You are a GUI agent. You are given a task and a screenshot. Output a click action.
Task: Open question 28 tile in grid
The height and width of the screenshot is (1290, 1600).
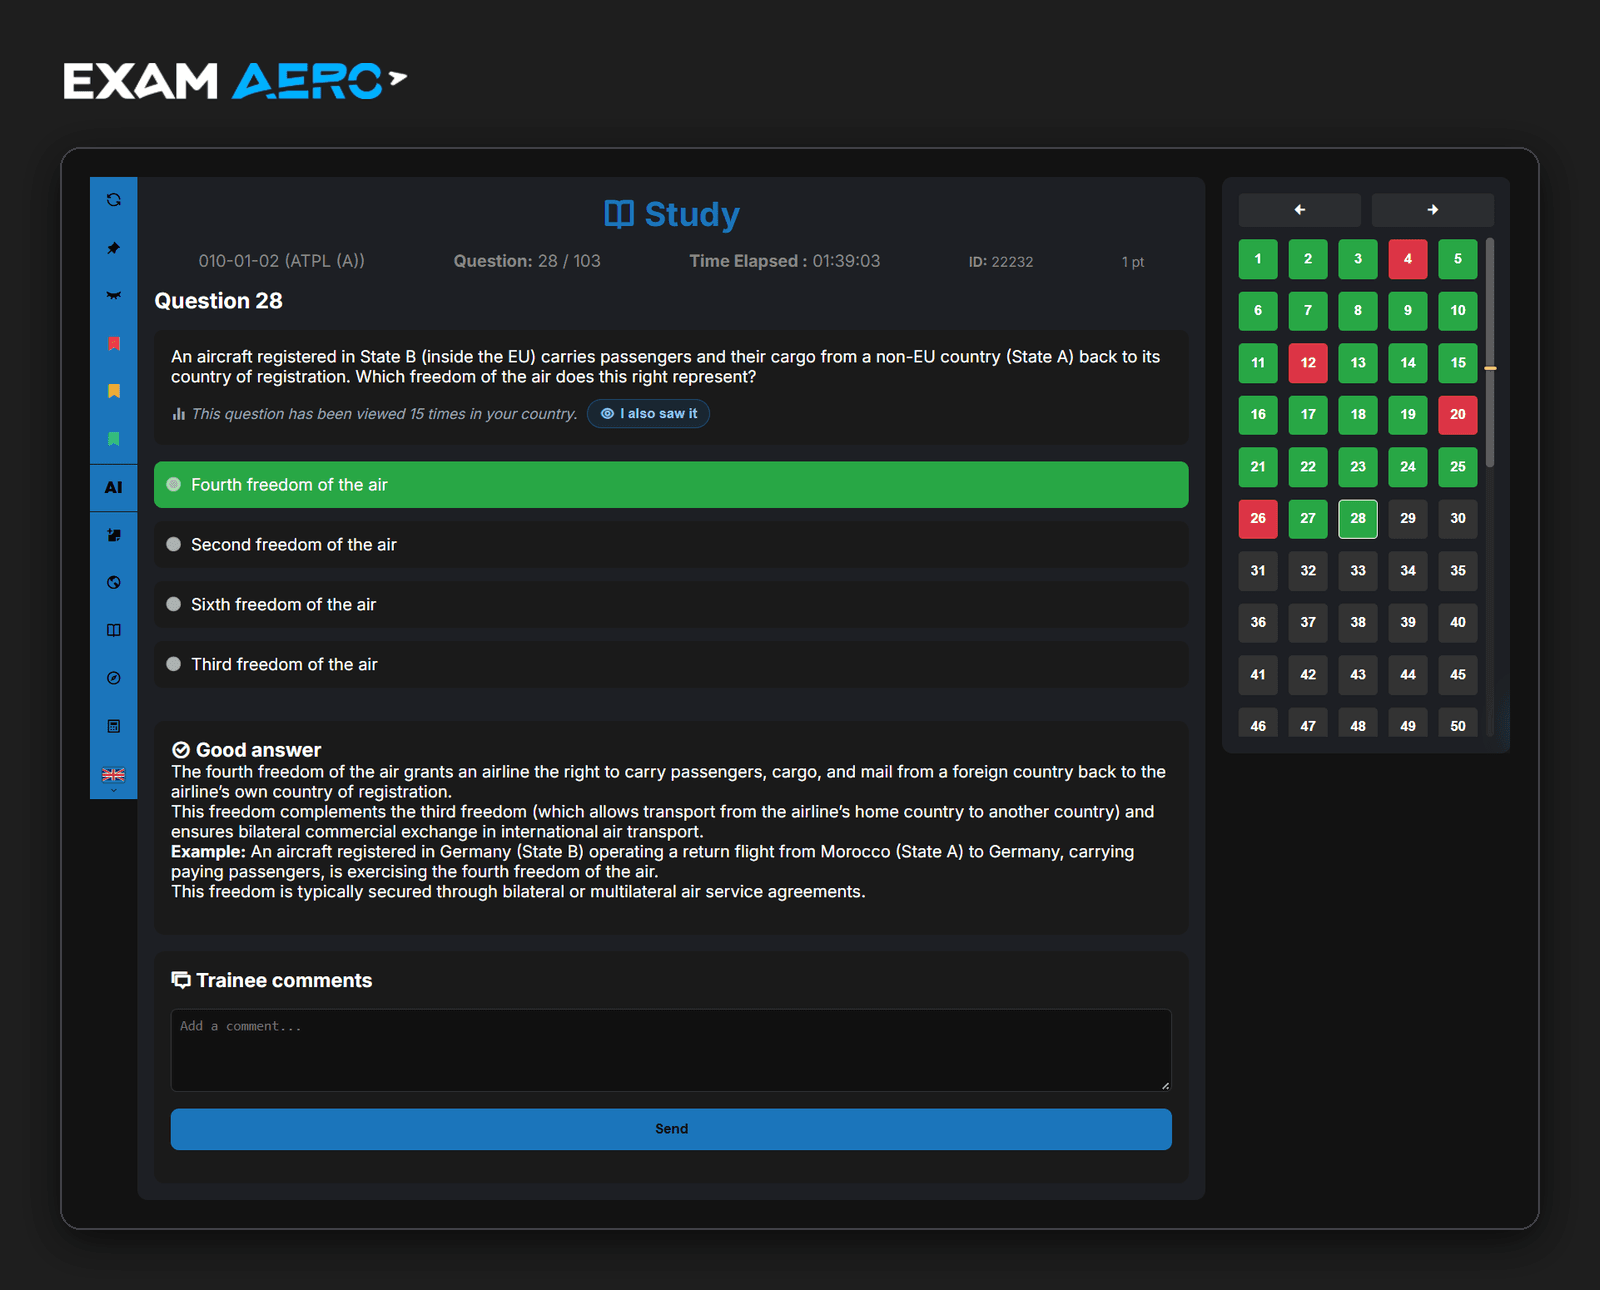1358,519
